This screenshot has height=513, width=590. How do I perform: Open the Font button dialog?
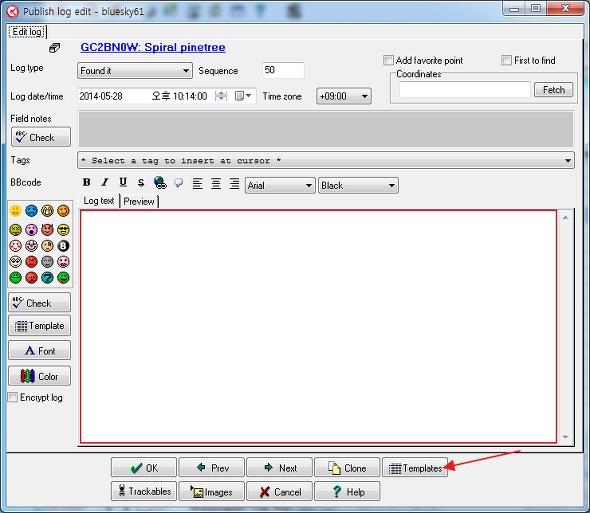pyautogui.click(x=39, y=350)
